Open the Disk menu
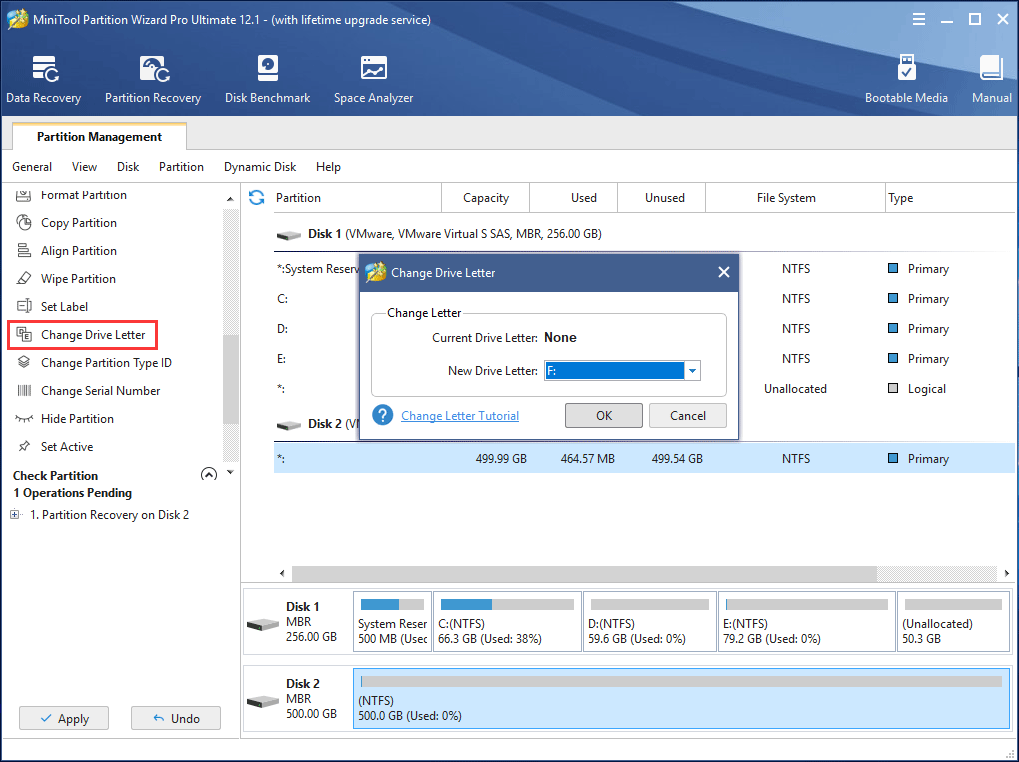 pyautogui.click(x=128, y=167)
